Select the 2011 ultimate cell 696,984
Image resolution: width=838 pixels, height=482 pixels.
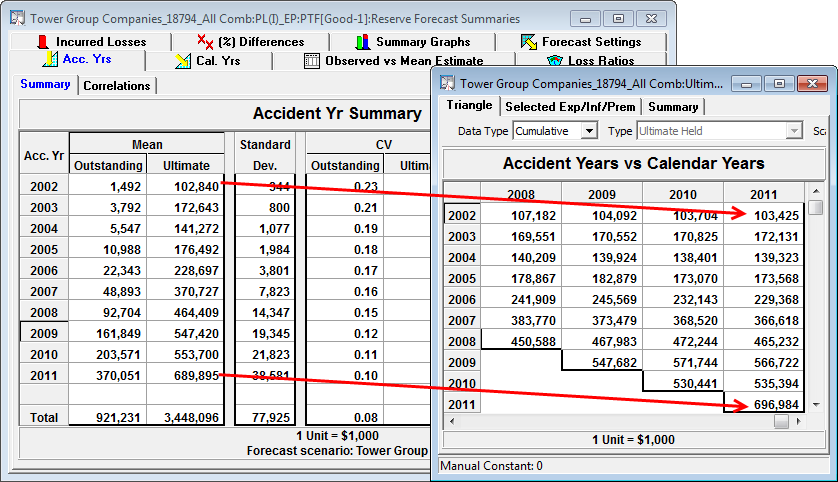764,404
